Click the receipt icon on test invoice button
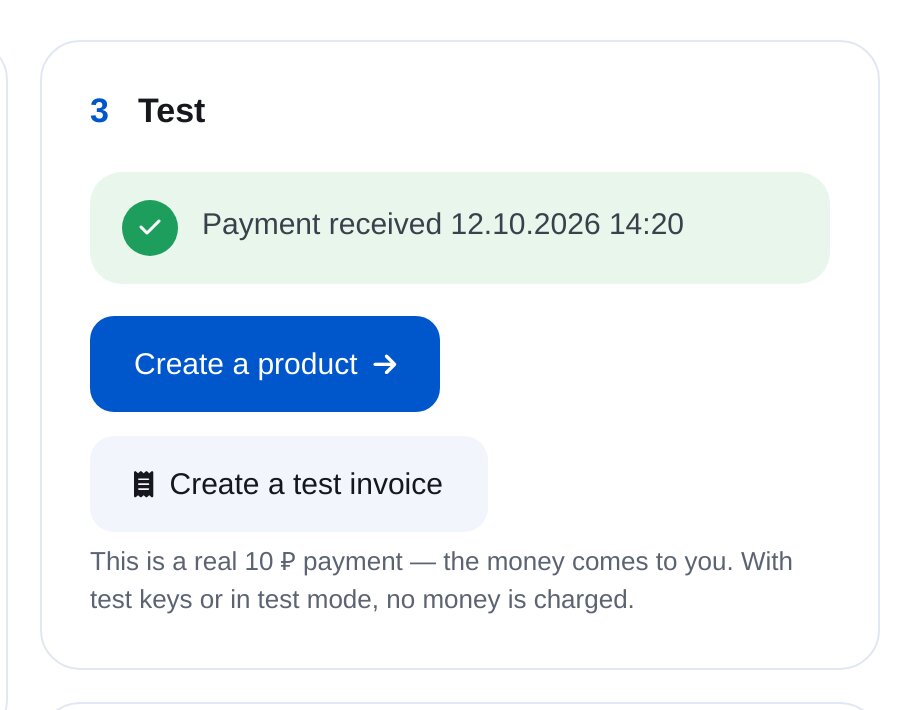The width and height of the screenshot is (920, 710). (144, 484)
